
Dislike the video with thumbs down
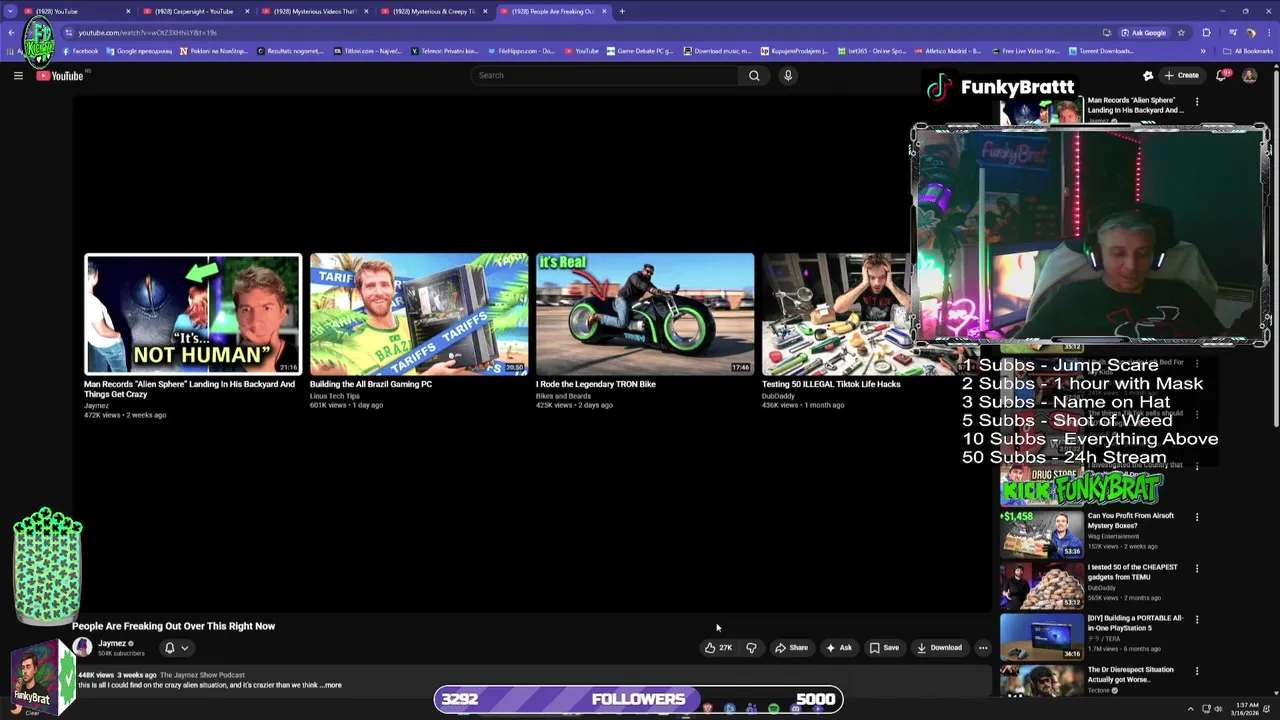pyautogui.click(x=752, y=648)
